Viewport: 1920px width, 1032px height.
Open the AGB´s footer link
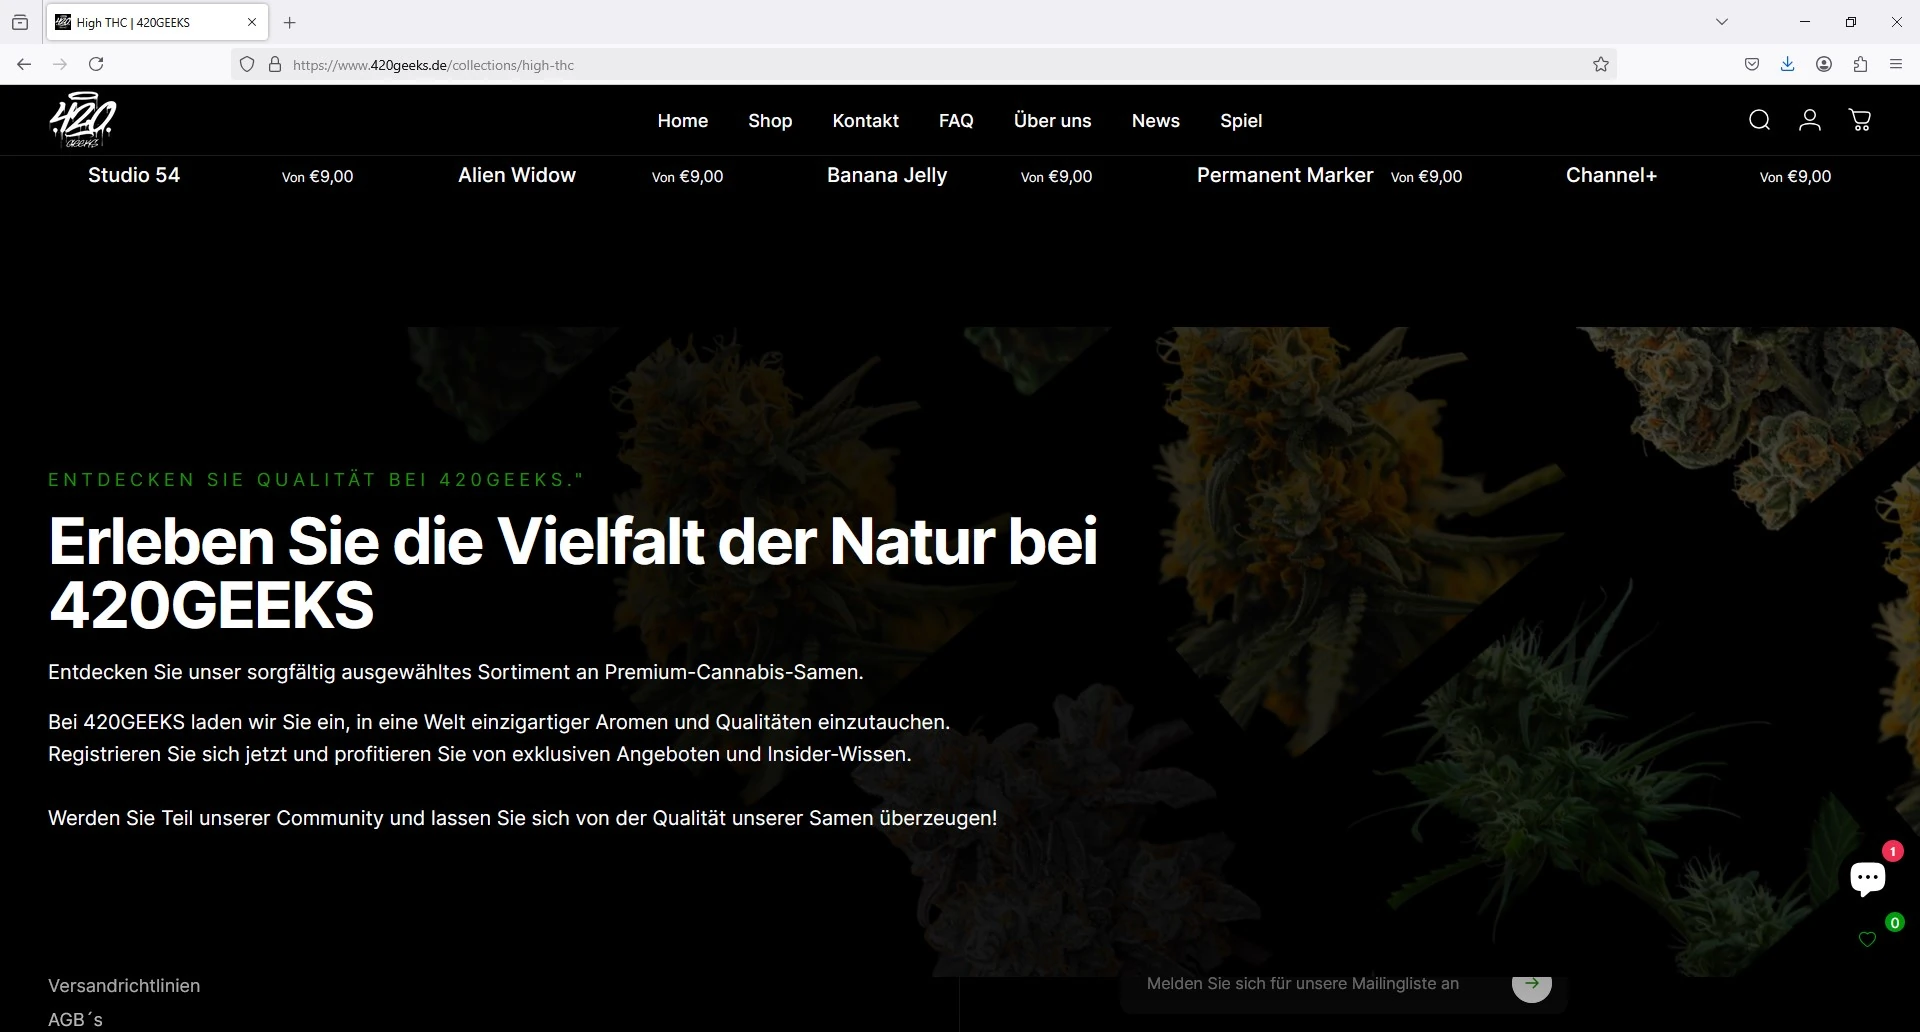[75, 1020]
